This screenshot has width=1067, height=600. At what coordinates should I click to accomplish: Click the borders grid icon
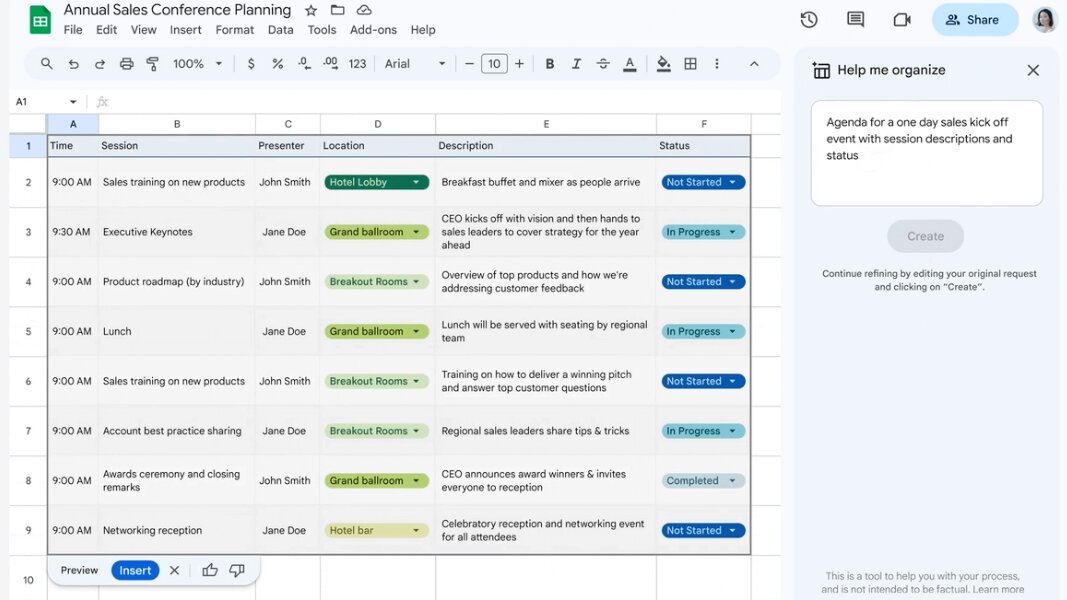coord(690,64)
